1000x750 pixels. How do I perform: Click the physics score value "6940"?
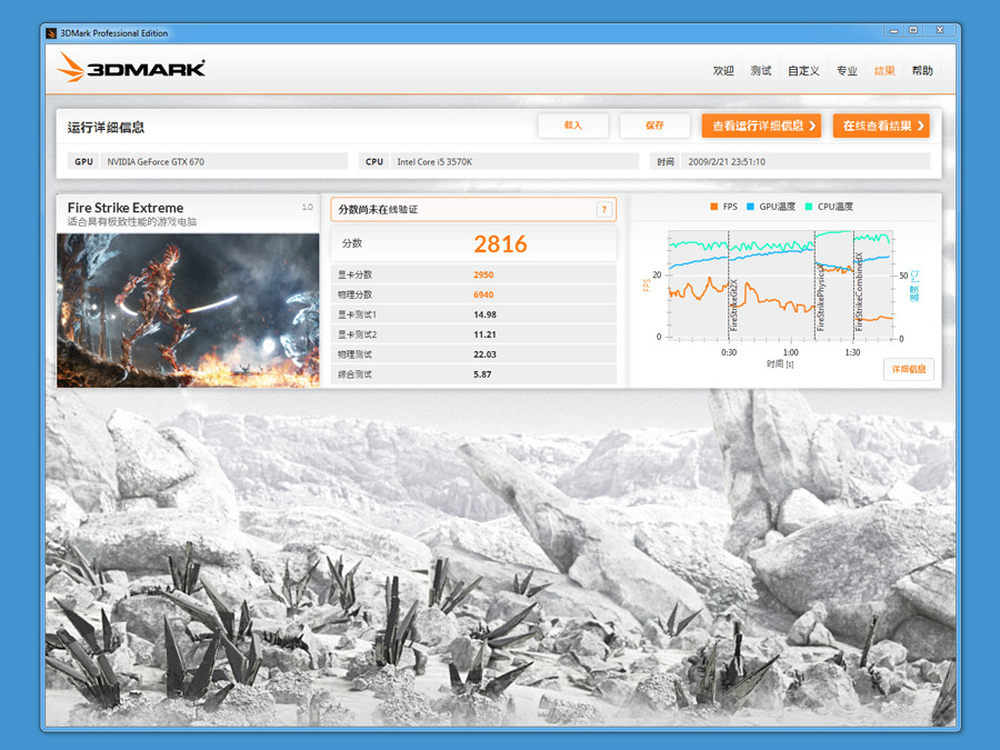point(483,295)
